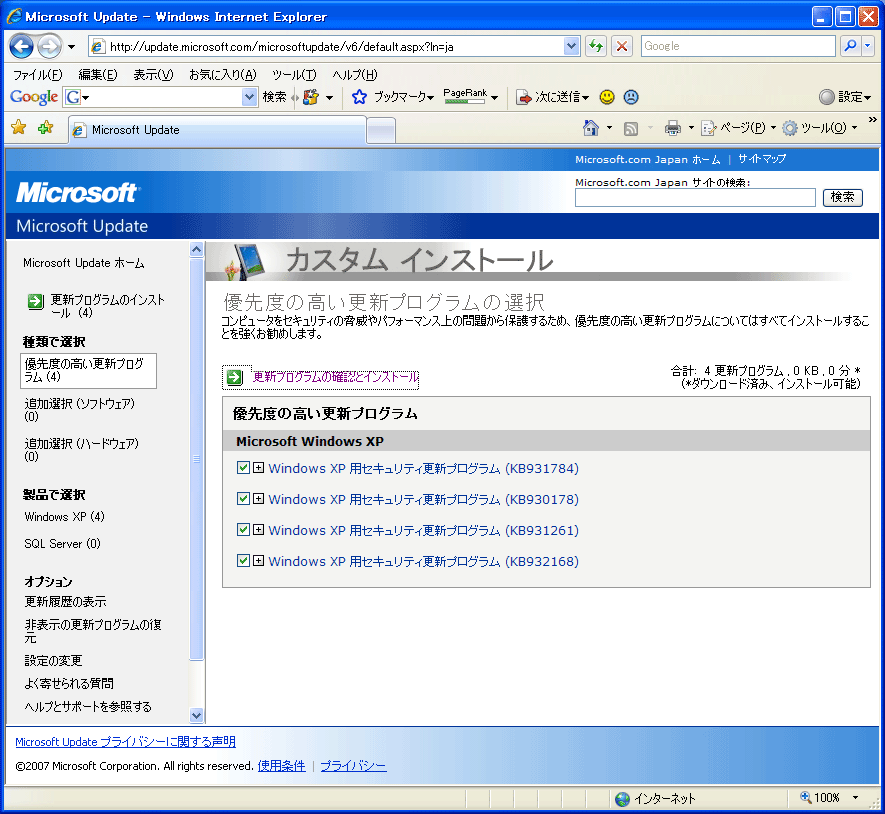Expand details for KB930178 update
This screenshot has width=885, height=814.
point(258,498)
